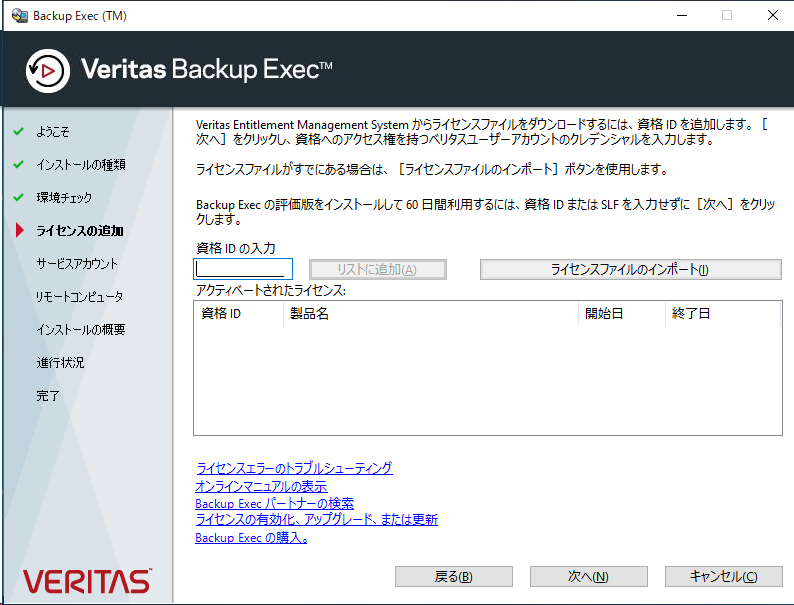Click the キャンセル(C) cancel button

[724, 576]
